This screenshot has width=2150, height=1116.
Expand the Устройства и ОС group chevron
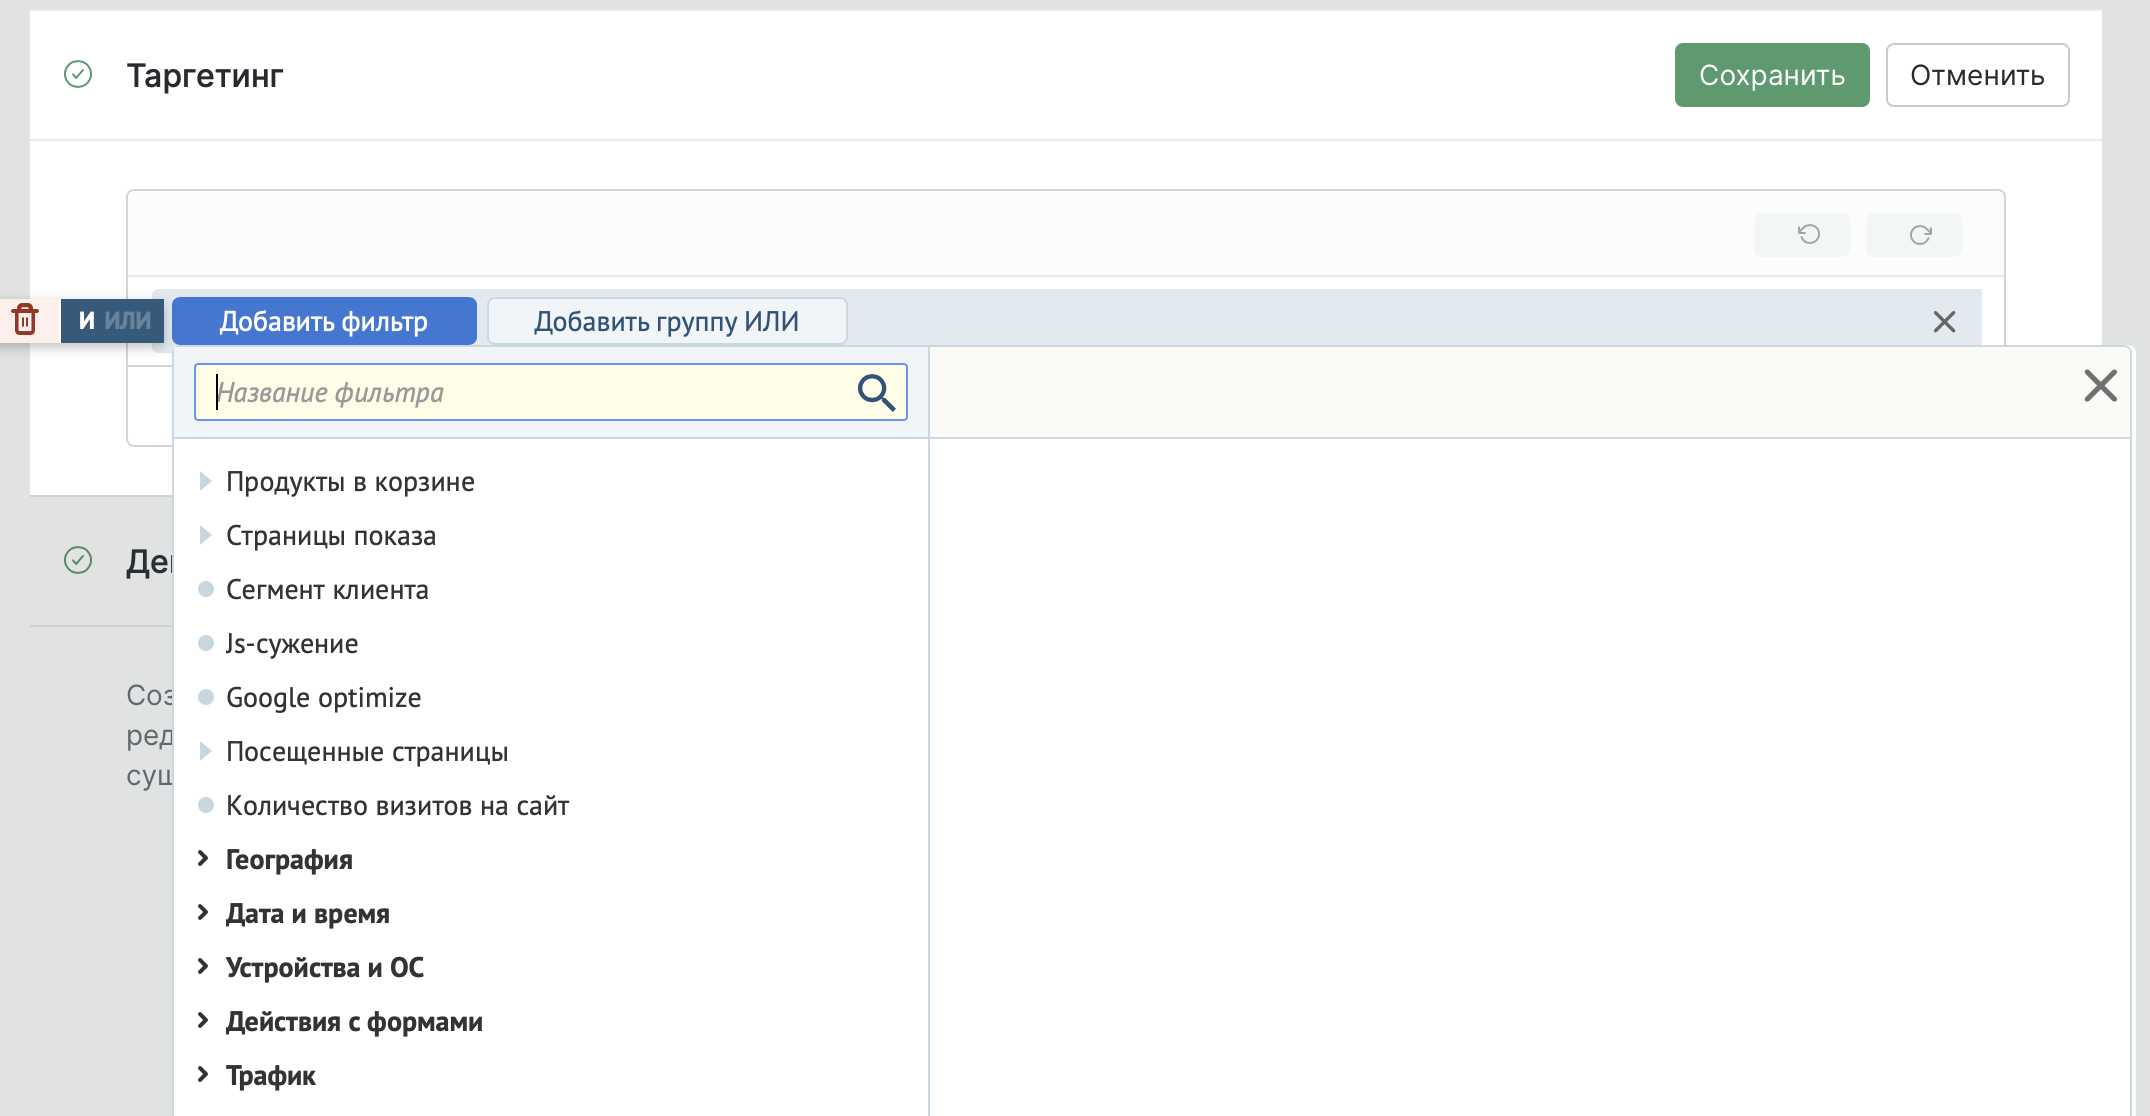pos(203,966)
